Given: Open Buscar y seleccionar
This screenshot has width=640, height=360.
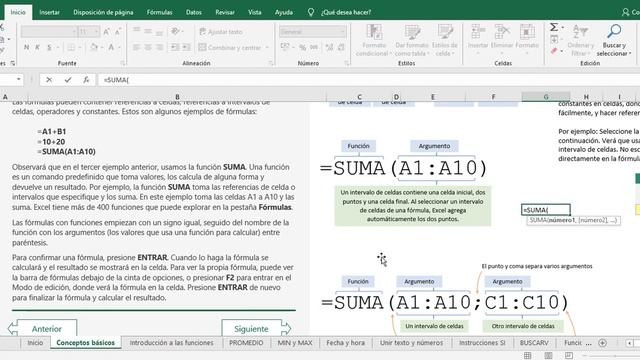Looking at the screenshot, I should click(614, 40).
